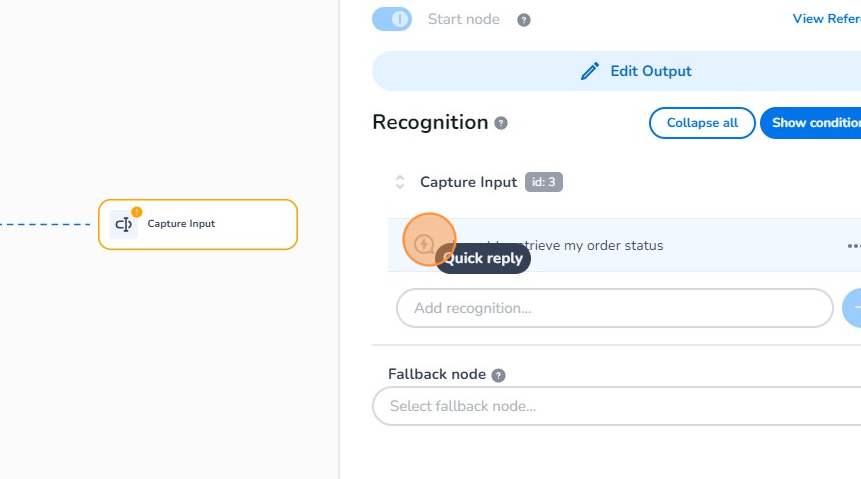Expand or collapse Capture Input section arrows
861x479 pixels.
[400, 182]
